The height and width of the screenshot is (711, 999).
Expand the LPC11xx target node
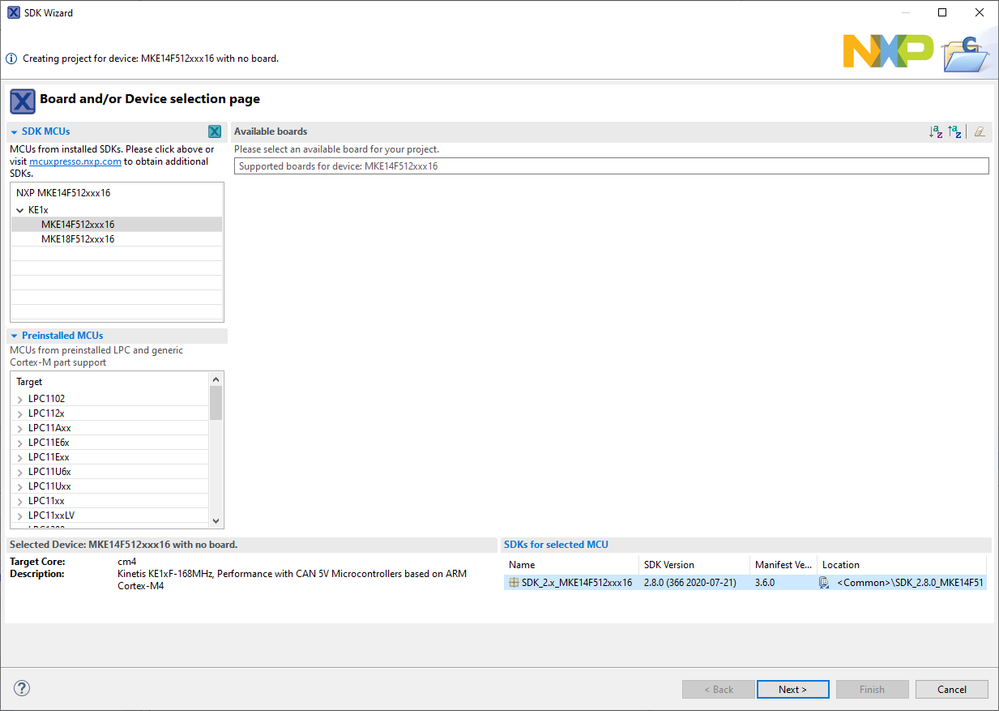click(20, 502)
